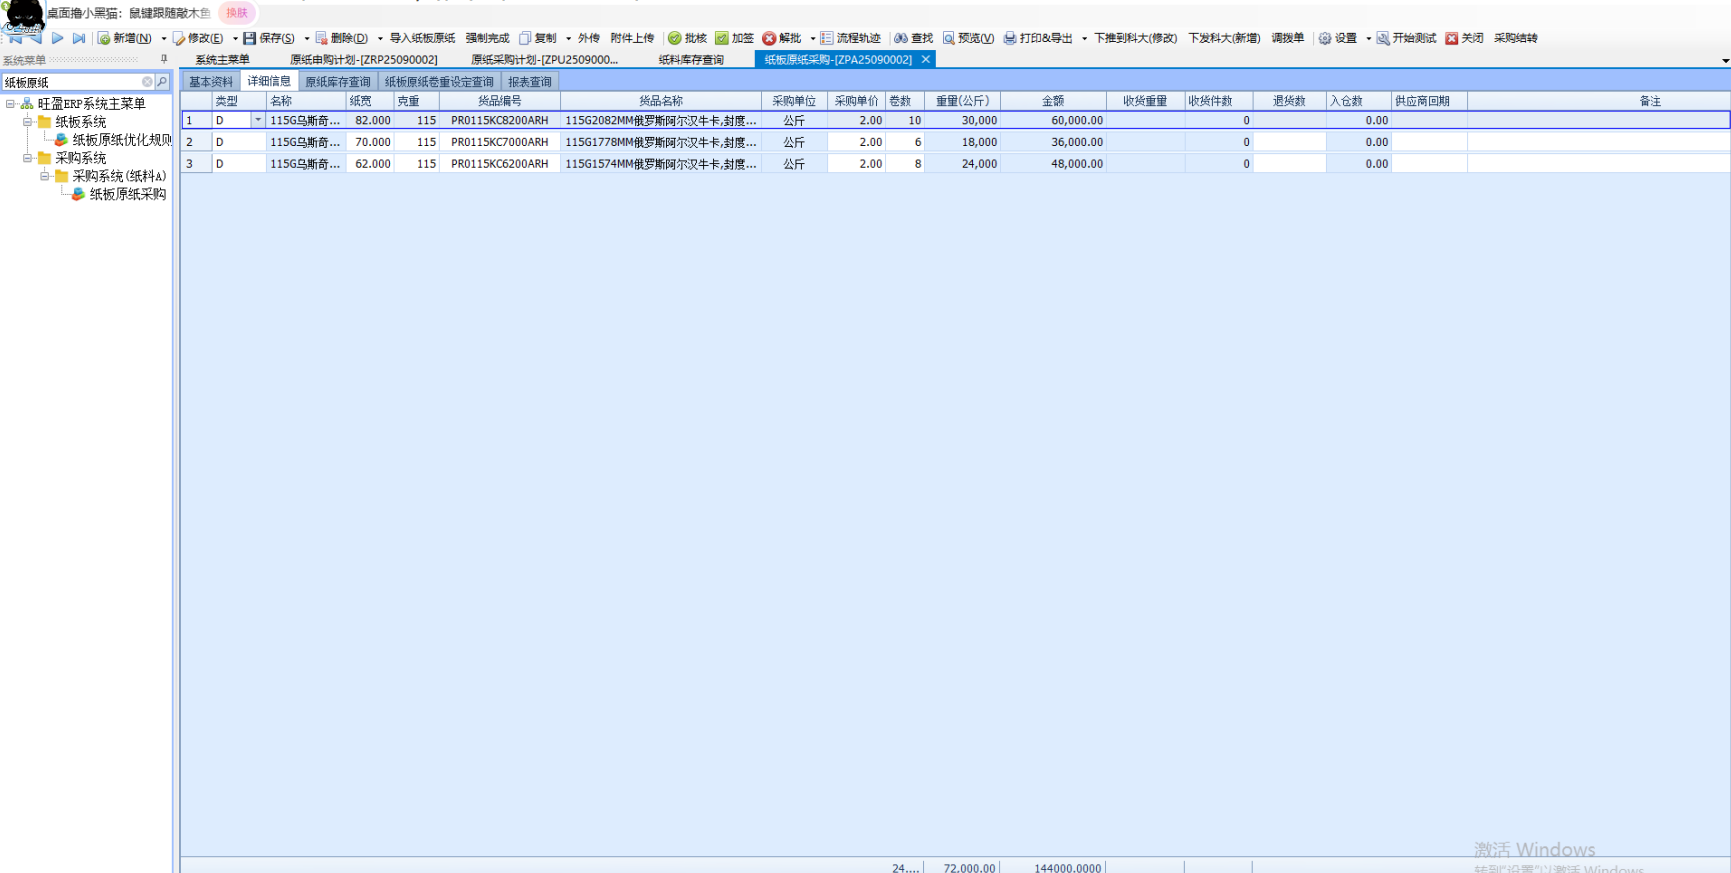Click the 关闭 close toolbar button
Viewport: 1731px width, 873px height.
click(x=1464, y=38)
